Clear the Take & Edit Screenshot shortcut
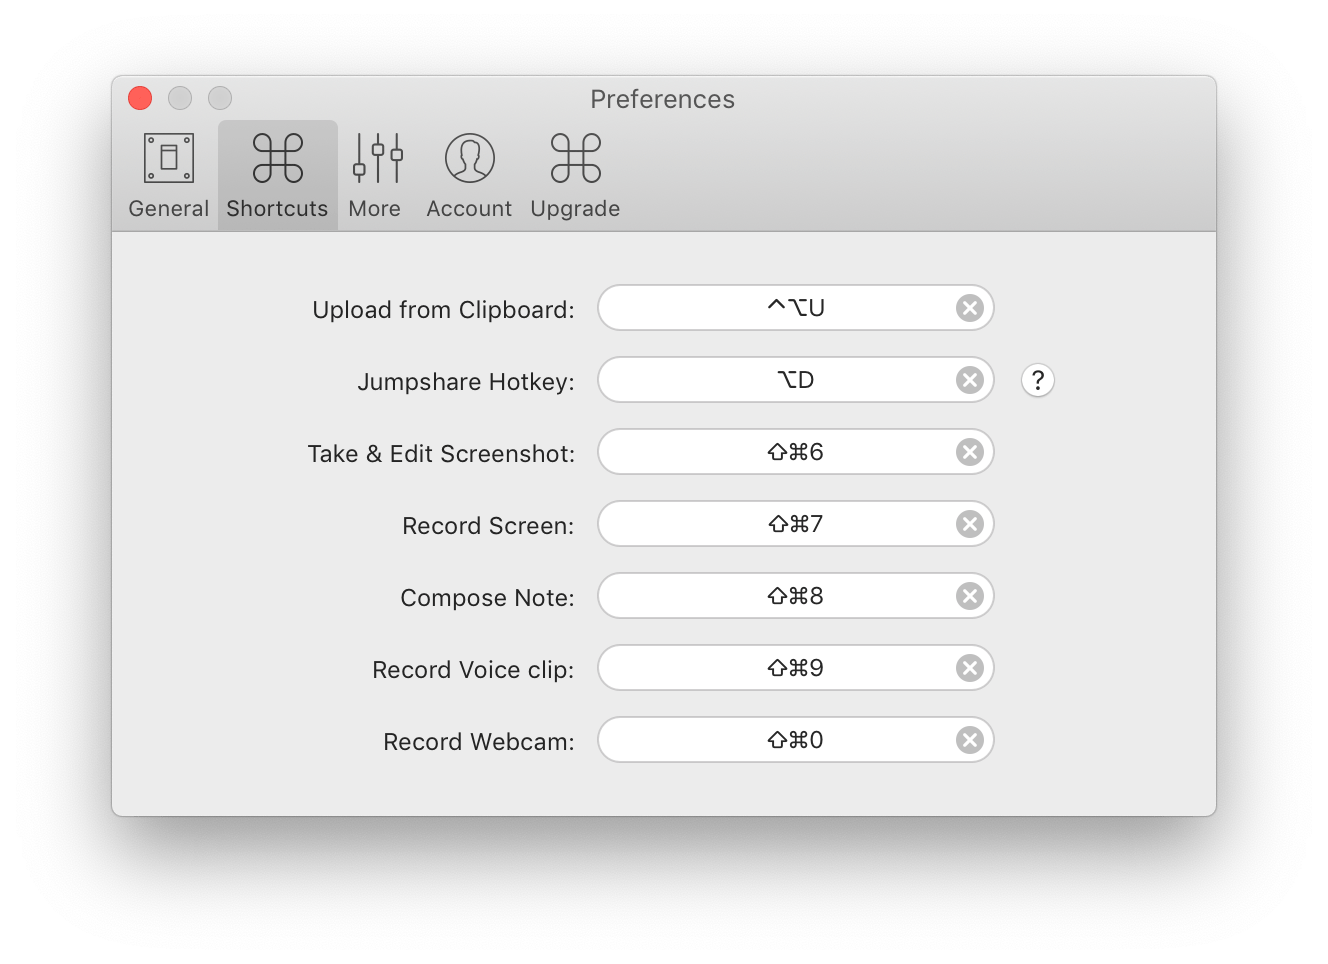Image resolution: width=1328 pixels, height=964 pixels. pos(968,452)
